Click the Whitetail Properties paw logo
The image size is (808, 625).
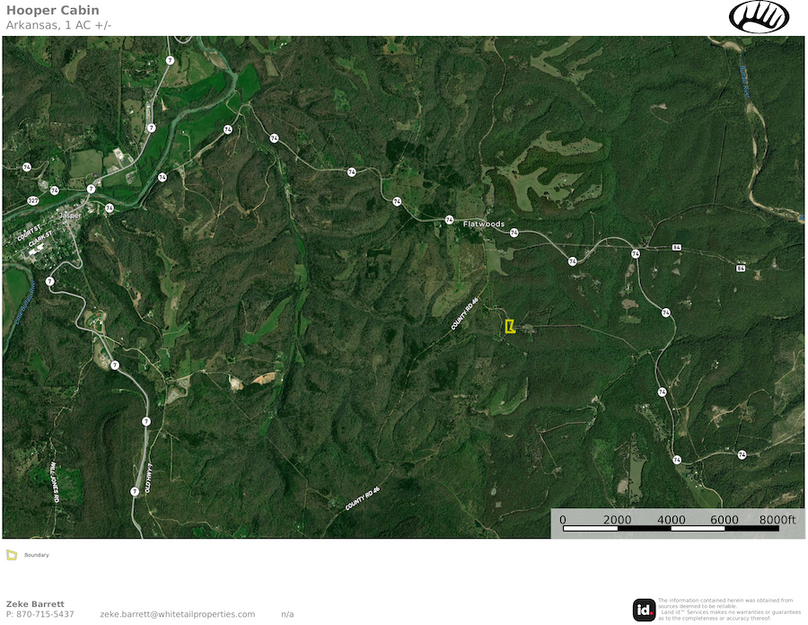759,17
